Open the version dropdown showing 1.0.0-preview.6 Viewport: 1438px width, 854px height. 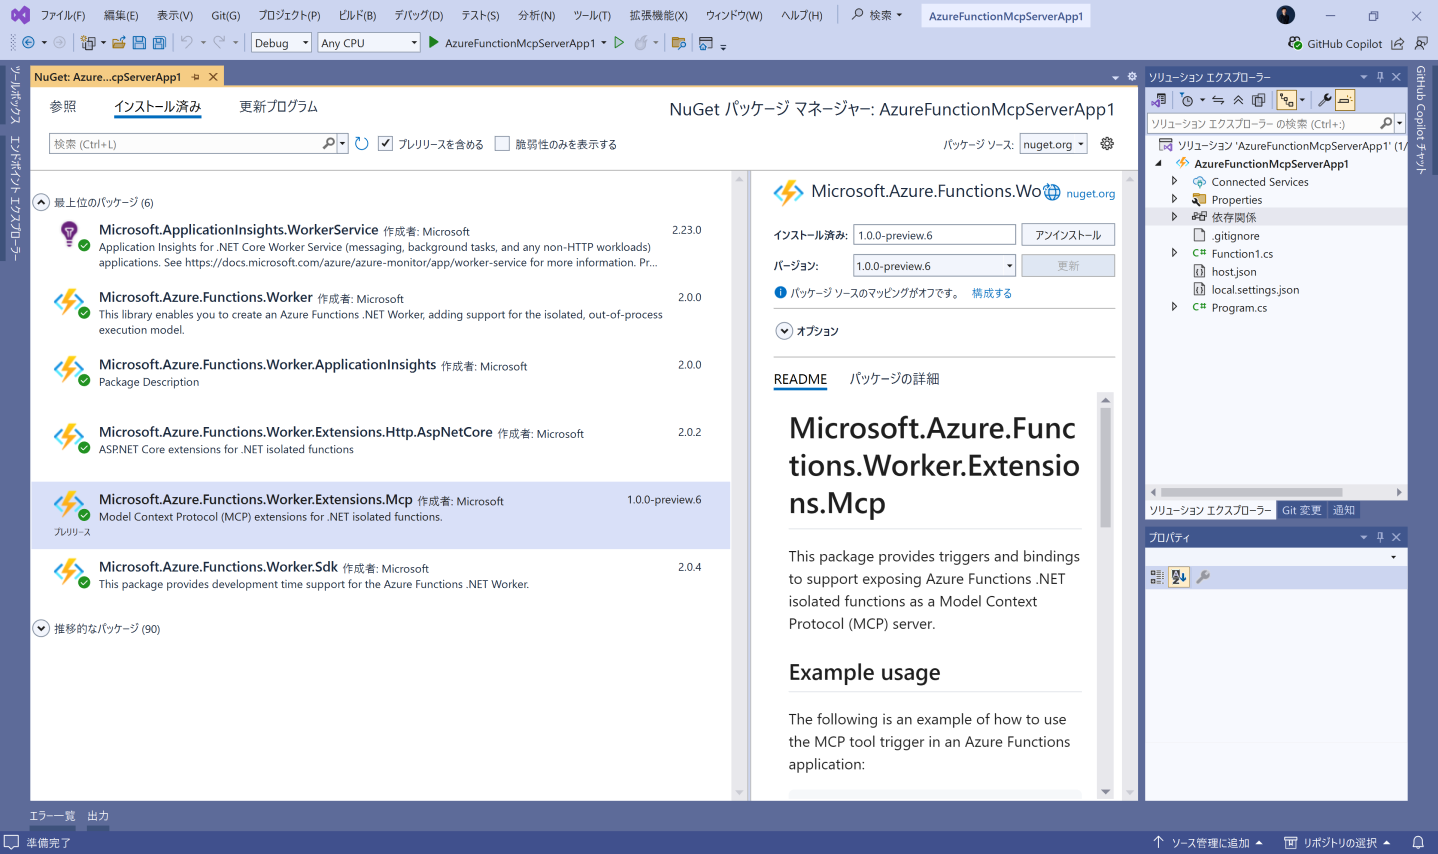tap(934, 266)
